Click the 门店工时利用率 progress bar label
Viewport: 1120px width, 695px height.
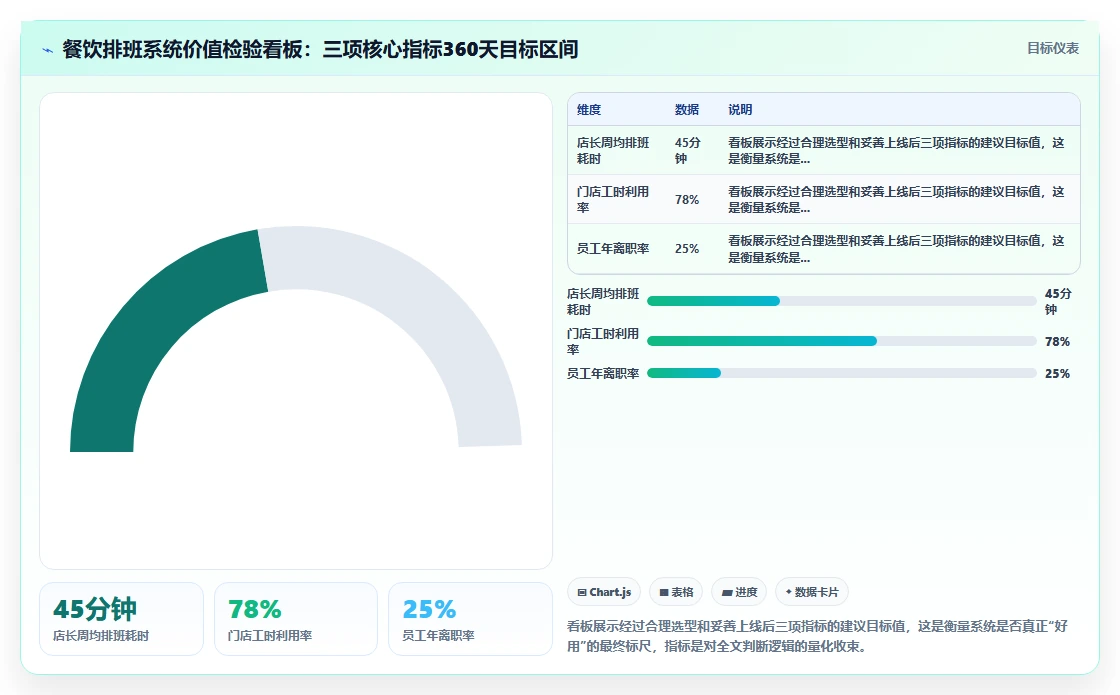[603, 341]
